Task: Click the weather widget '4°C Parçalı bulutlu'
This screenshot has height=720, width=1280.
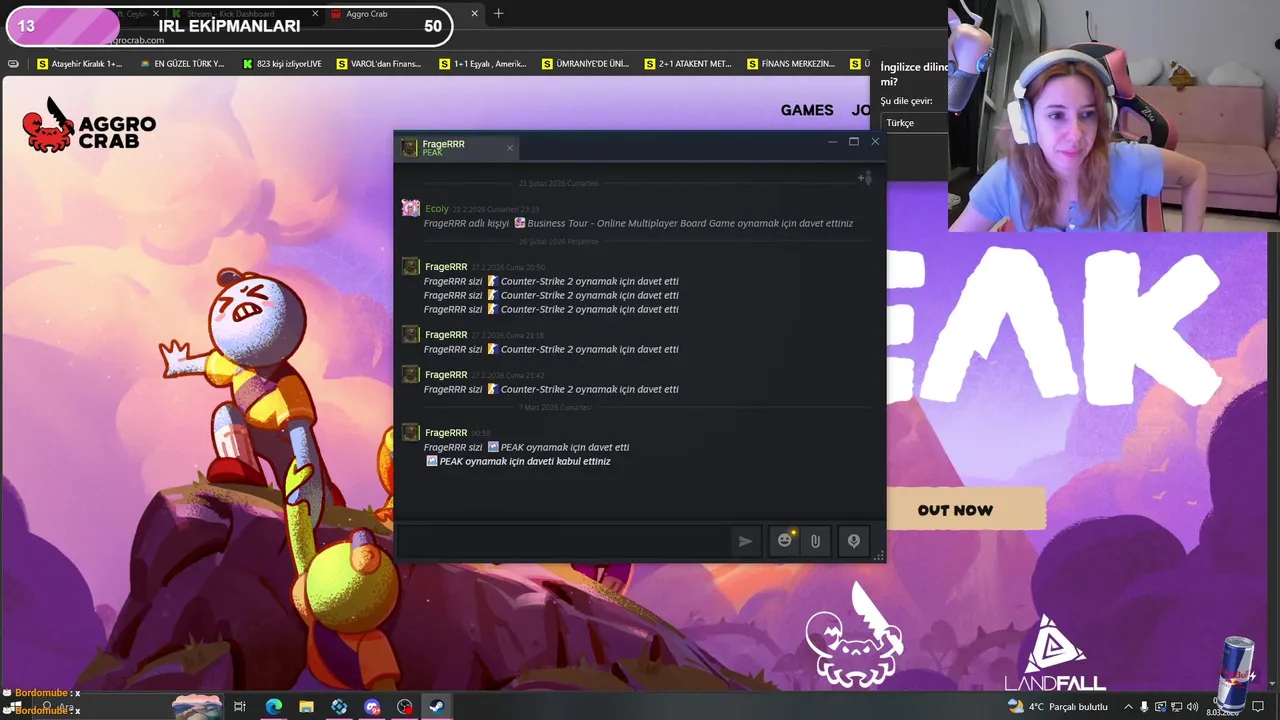Action: pyautogui.click(x=1058, y=707)
